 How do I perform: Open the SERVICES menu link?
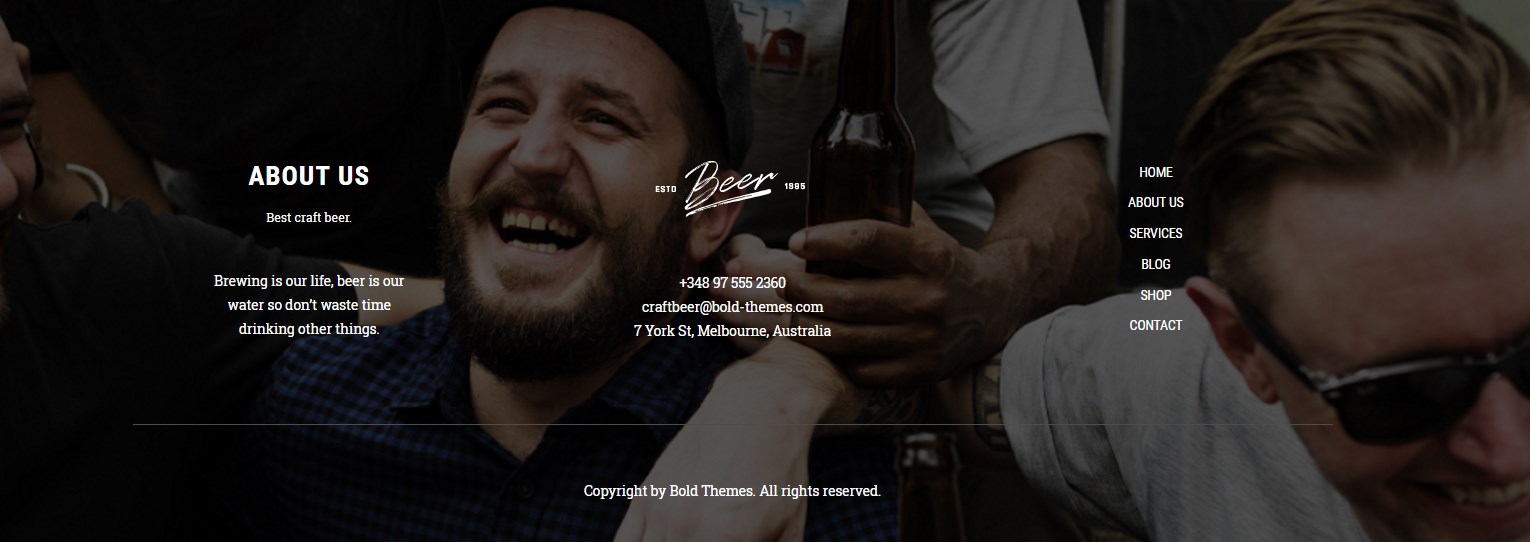(1155, 233)
